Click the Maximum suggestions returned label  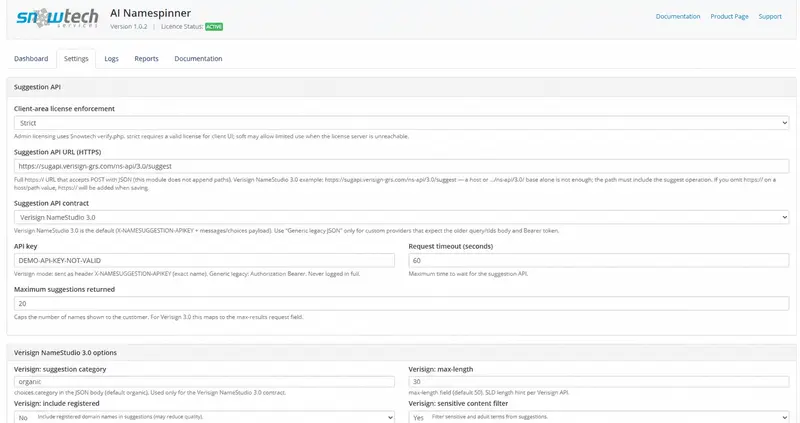[64, 289]
